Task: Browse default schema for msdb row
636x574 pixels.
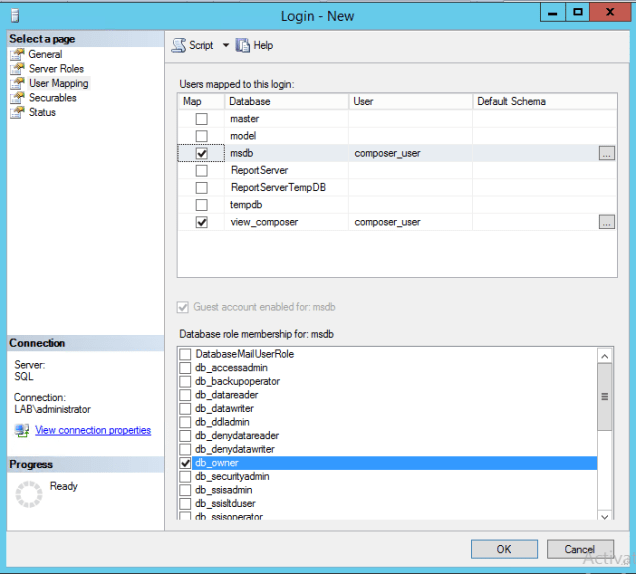Action: (606, 153)
